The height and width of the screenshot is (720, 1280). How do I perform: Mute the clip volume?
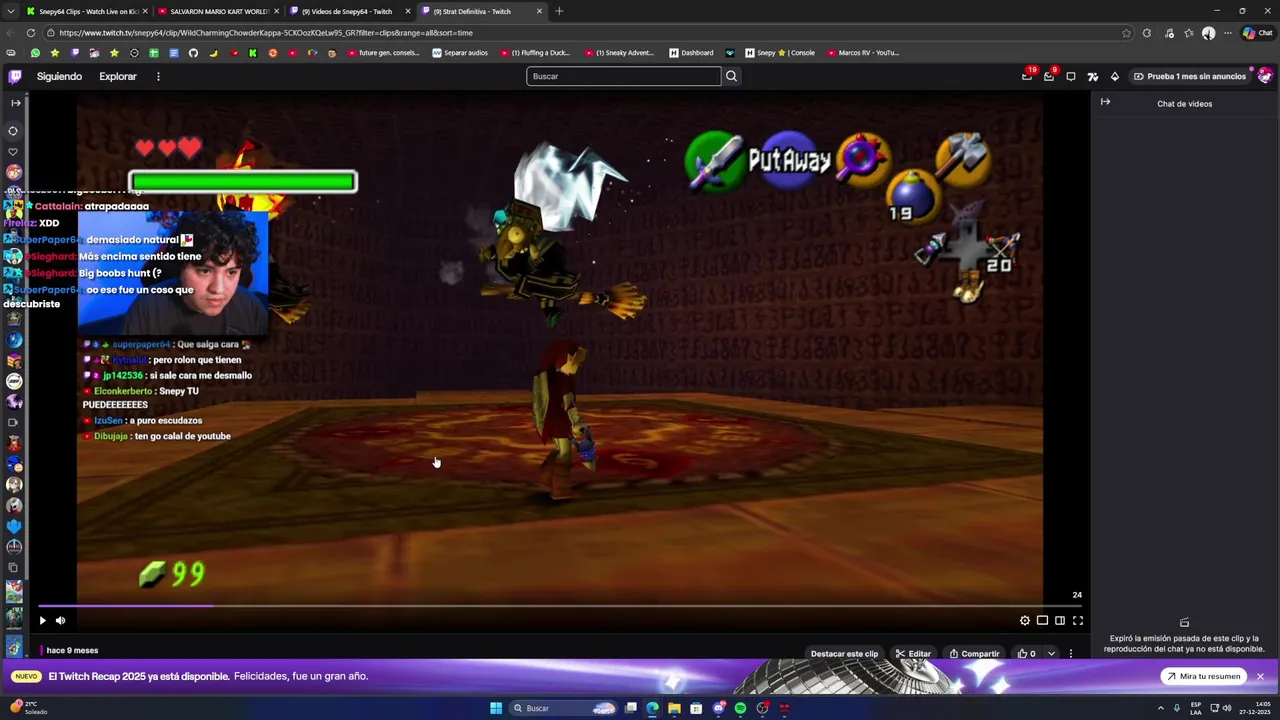pos(60,621)
